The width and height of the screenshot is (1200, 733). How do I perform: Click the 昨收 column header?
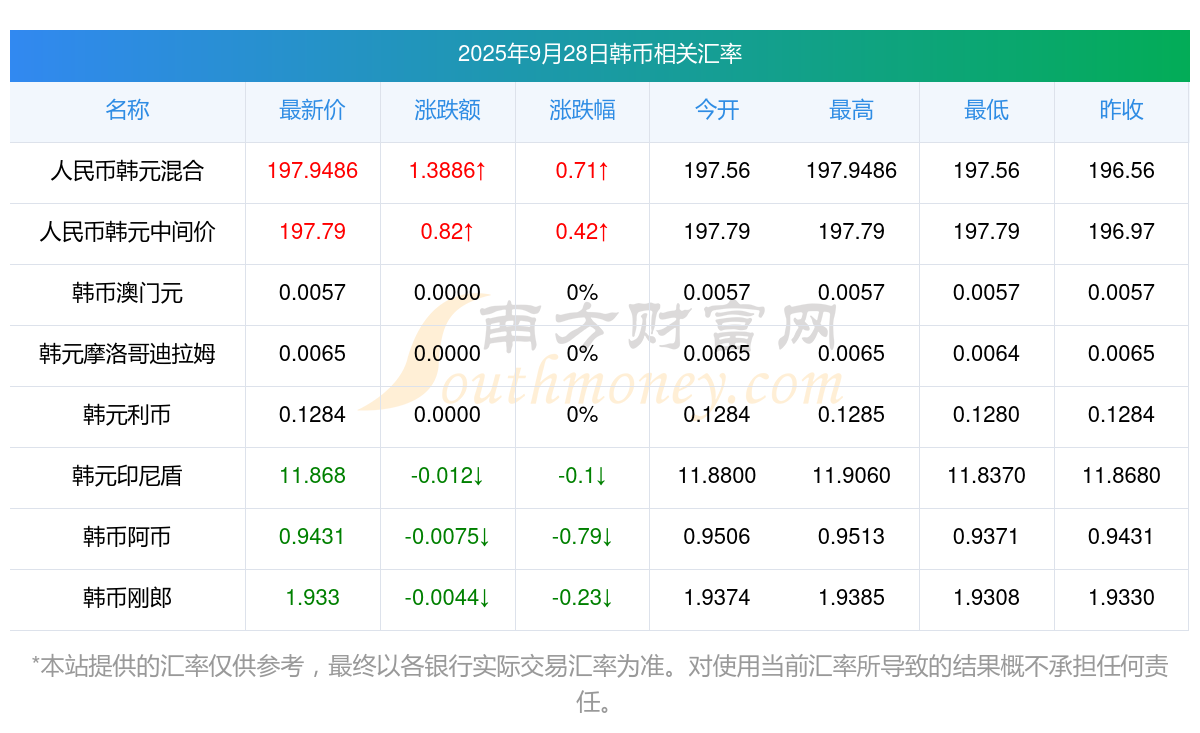(x=1121, y=110)
